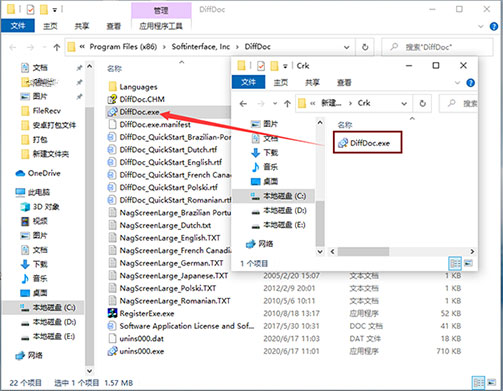
Task: Select the DiffDoc.exe.manifest file
Action: pos(149,125)
